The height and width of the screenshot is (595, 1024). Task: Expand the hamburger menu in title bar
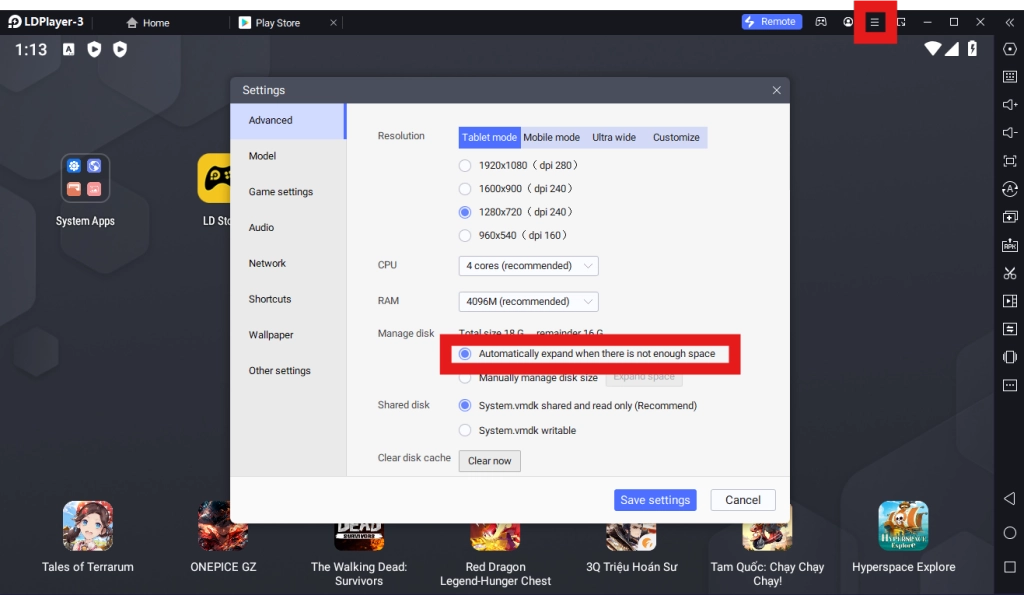[x=874, y=21]
